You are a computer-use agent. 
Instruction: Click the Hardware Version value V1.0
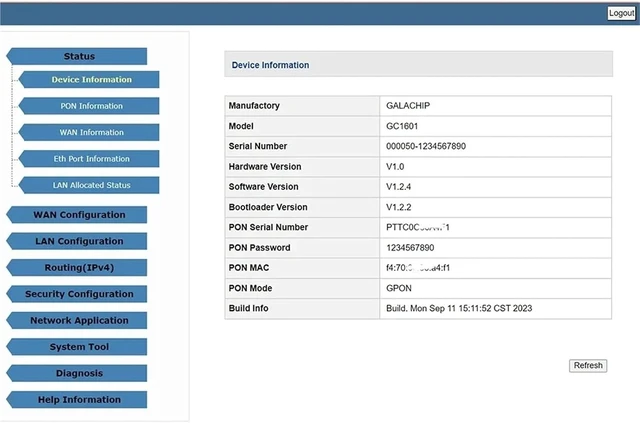pos(395,167)
